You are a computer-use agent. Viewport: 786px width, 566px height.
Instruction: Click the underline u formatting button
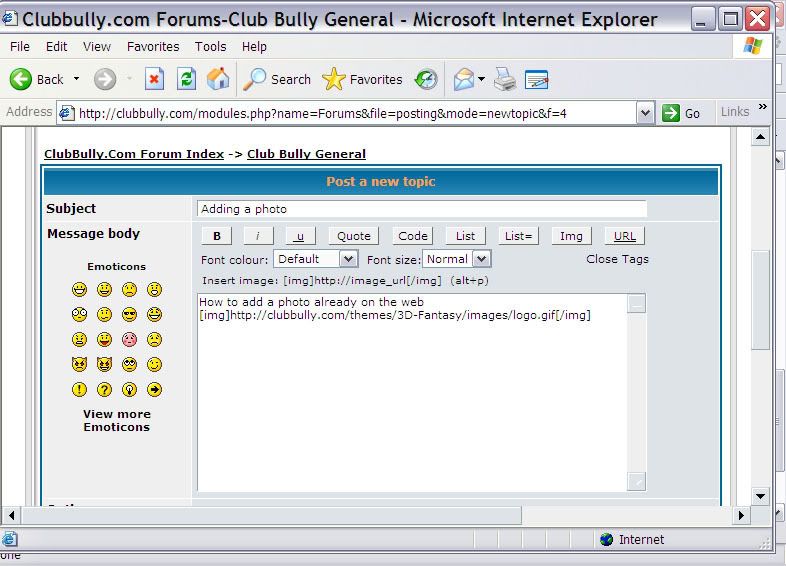click(x=300, y=236)
